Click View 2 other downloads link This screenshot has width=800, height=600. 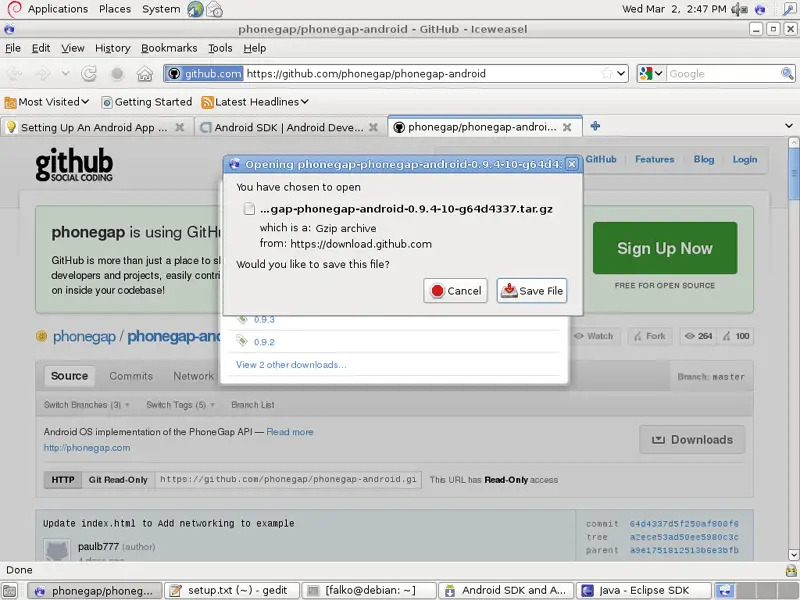[291, 365]
